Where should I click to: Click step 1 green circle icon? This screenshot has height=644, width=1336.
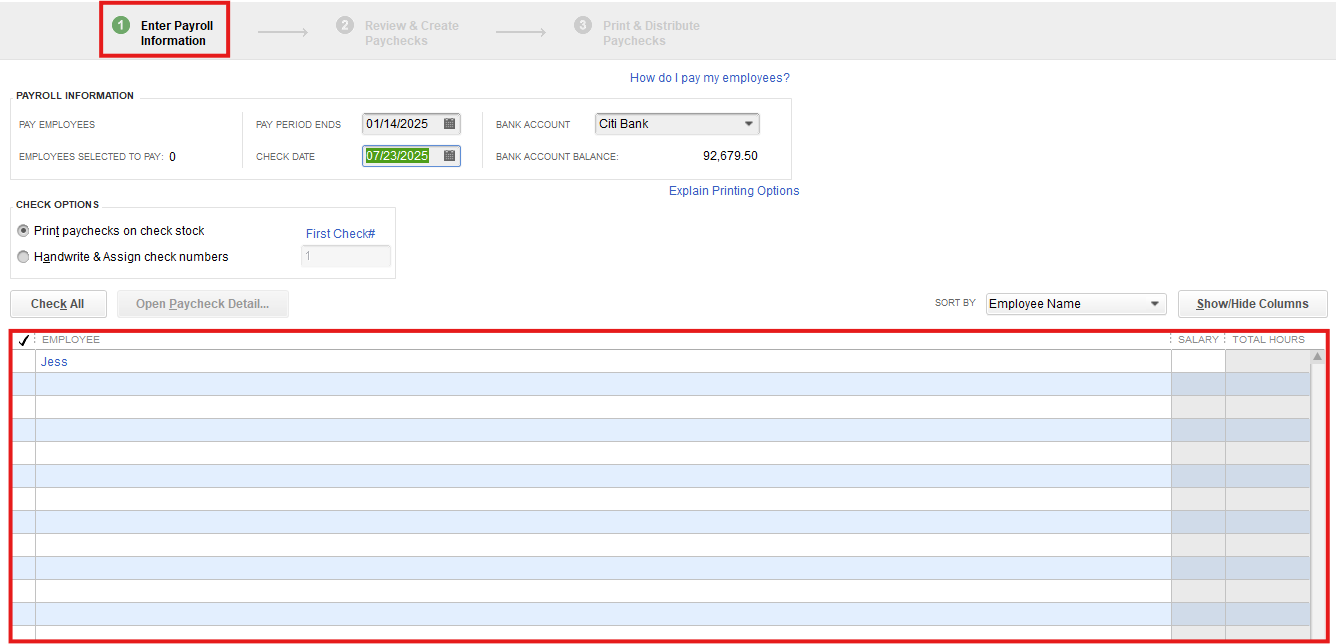(121, 26)
